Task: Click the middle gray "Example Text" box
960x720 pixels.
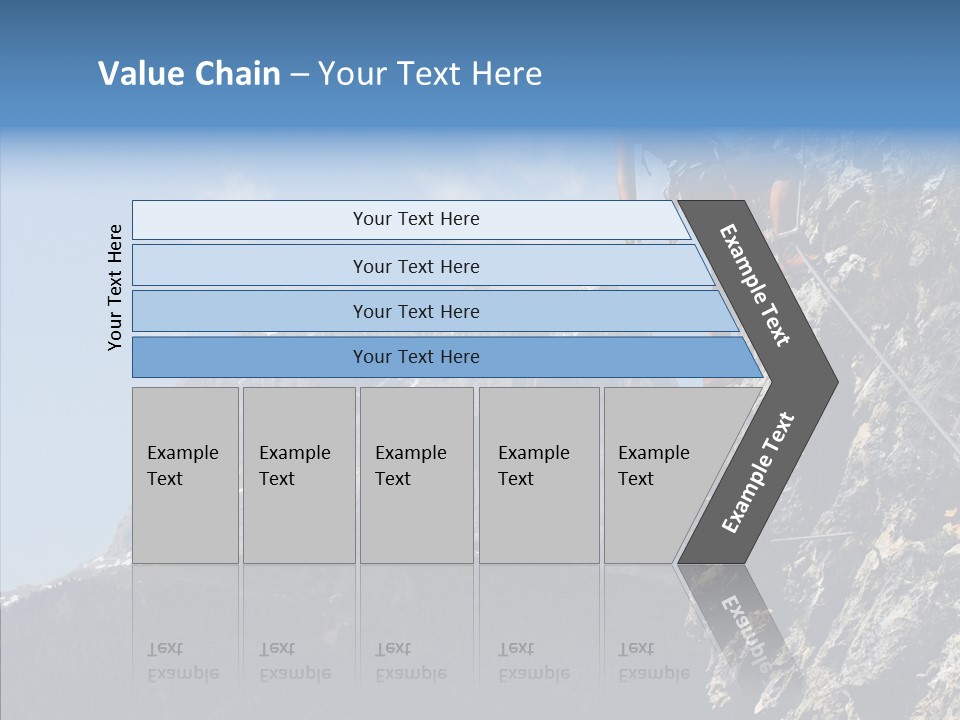Action: point(416,475)
